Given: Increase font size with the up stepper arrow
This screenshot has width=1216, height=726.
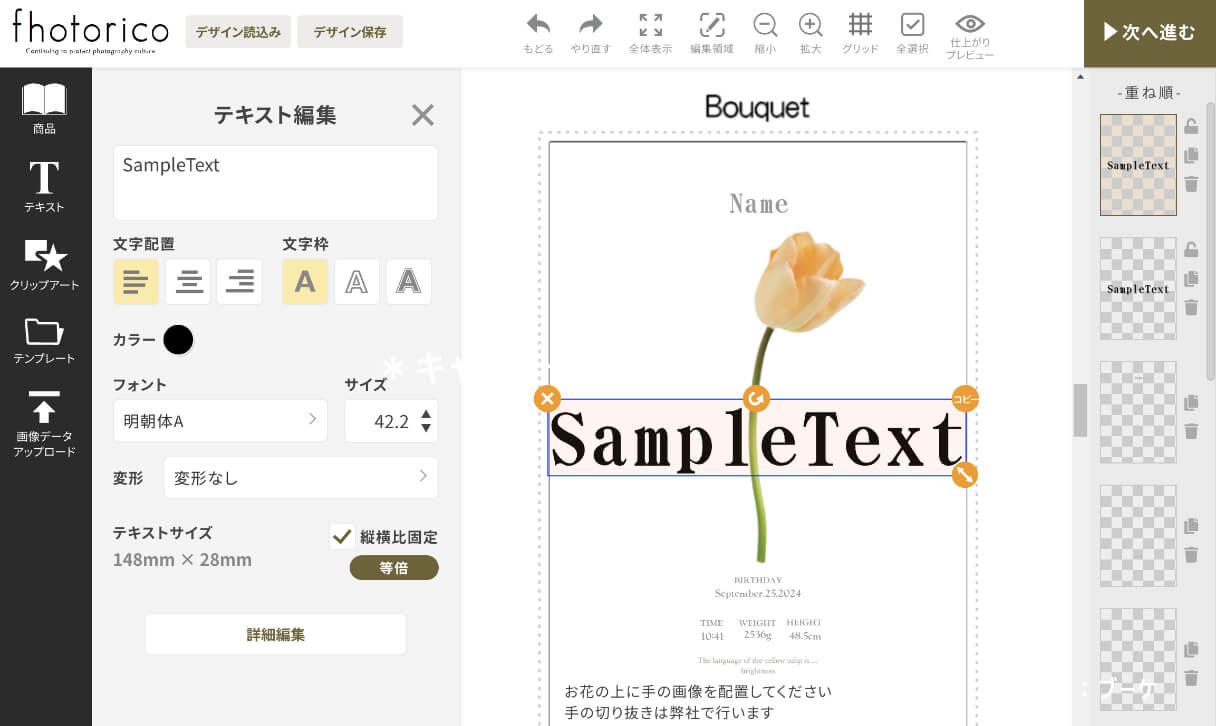Looking at the screenshot, I should (426, 414).
